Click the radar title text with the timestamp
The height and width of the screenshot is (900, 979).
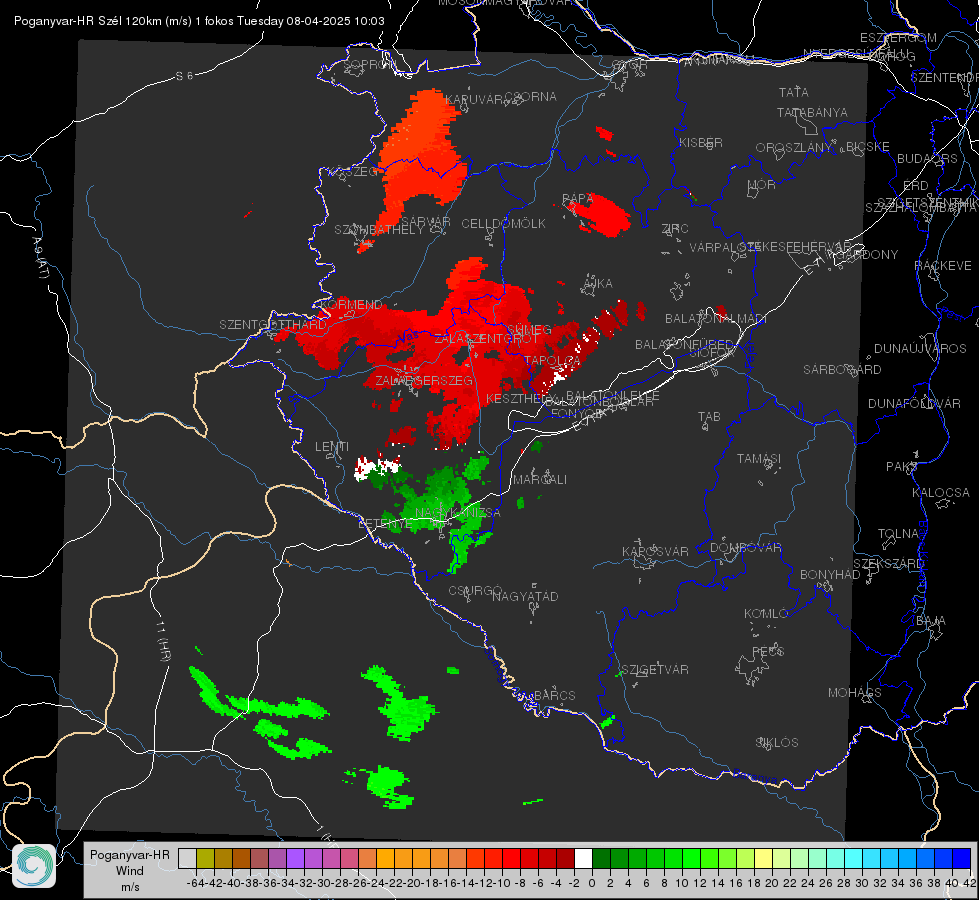(x=199, y=21)
